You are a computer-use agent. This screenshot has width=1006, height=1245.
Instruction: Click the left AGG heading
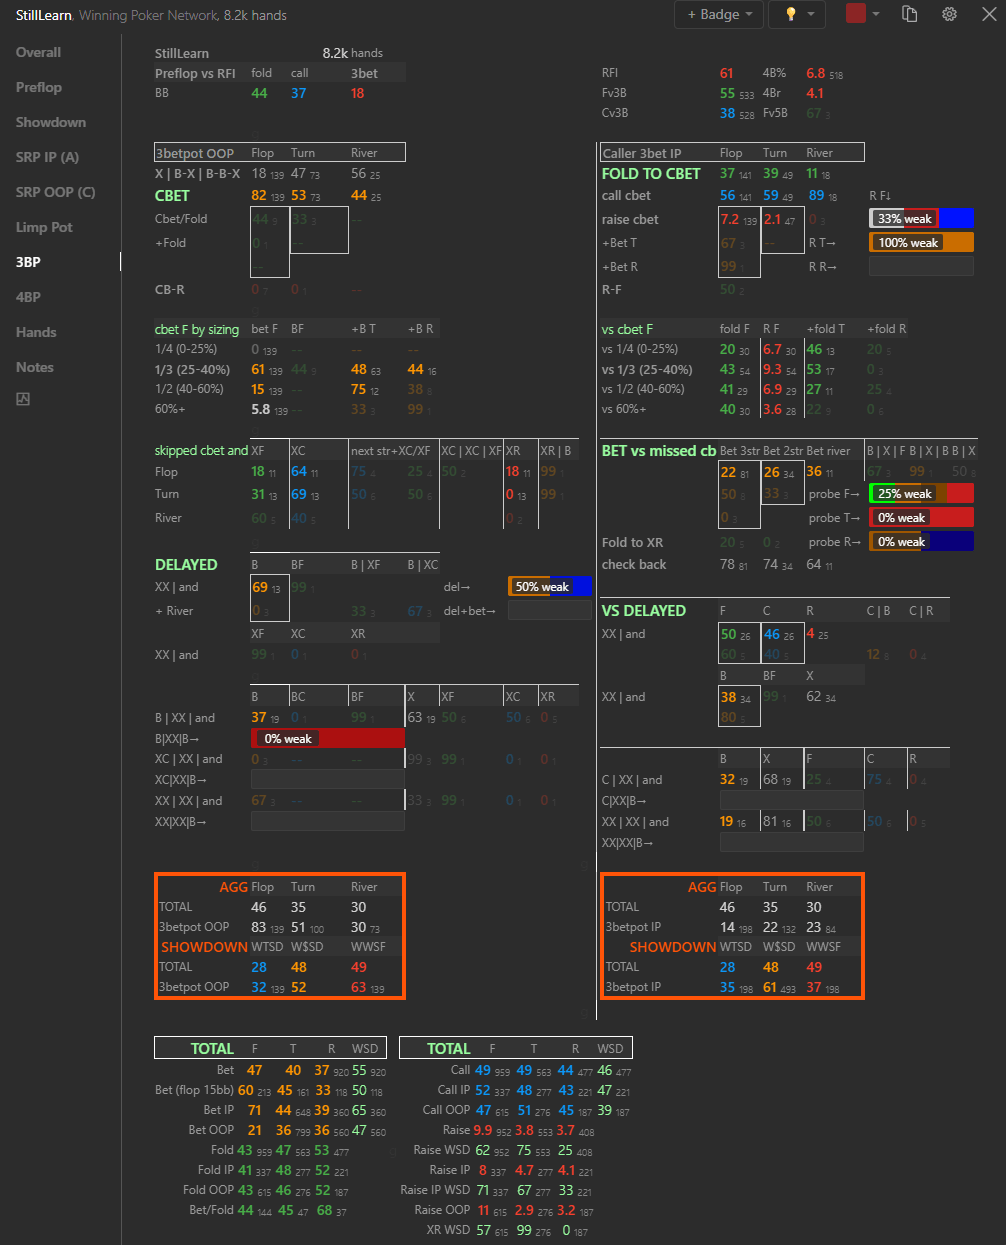coord(234,887)
